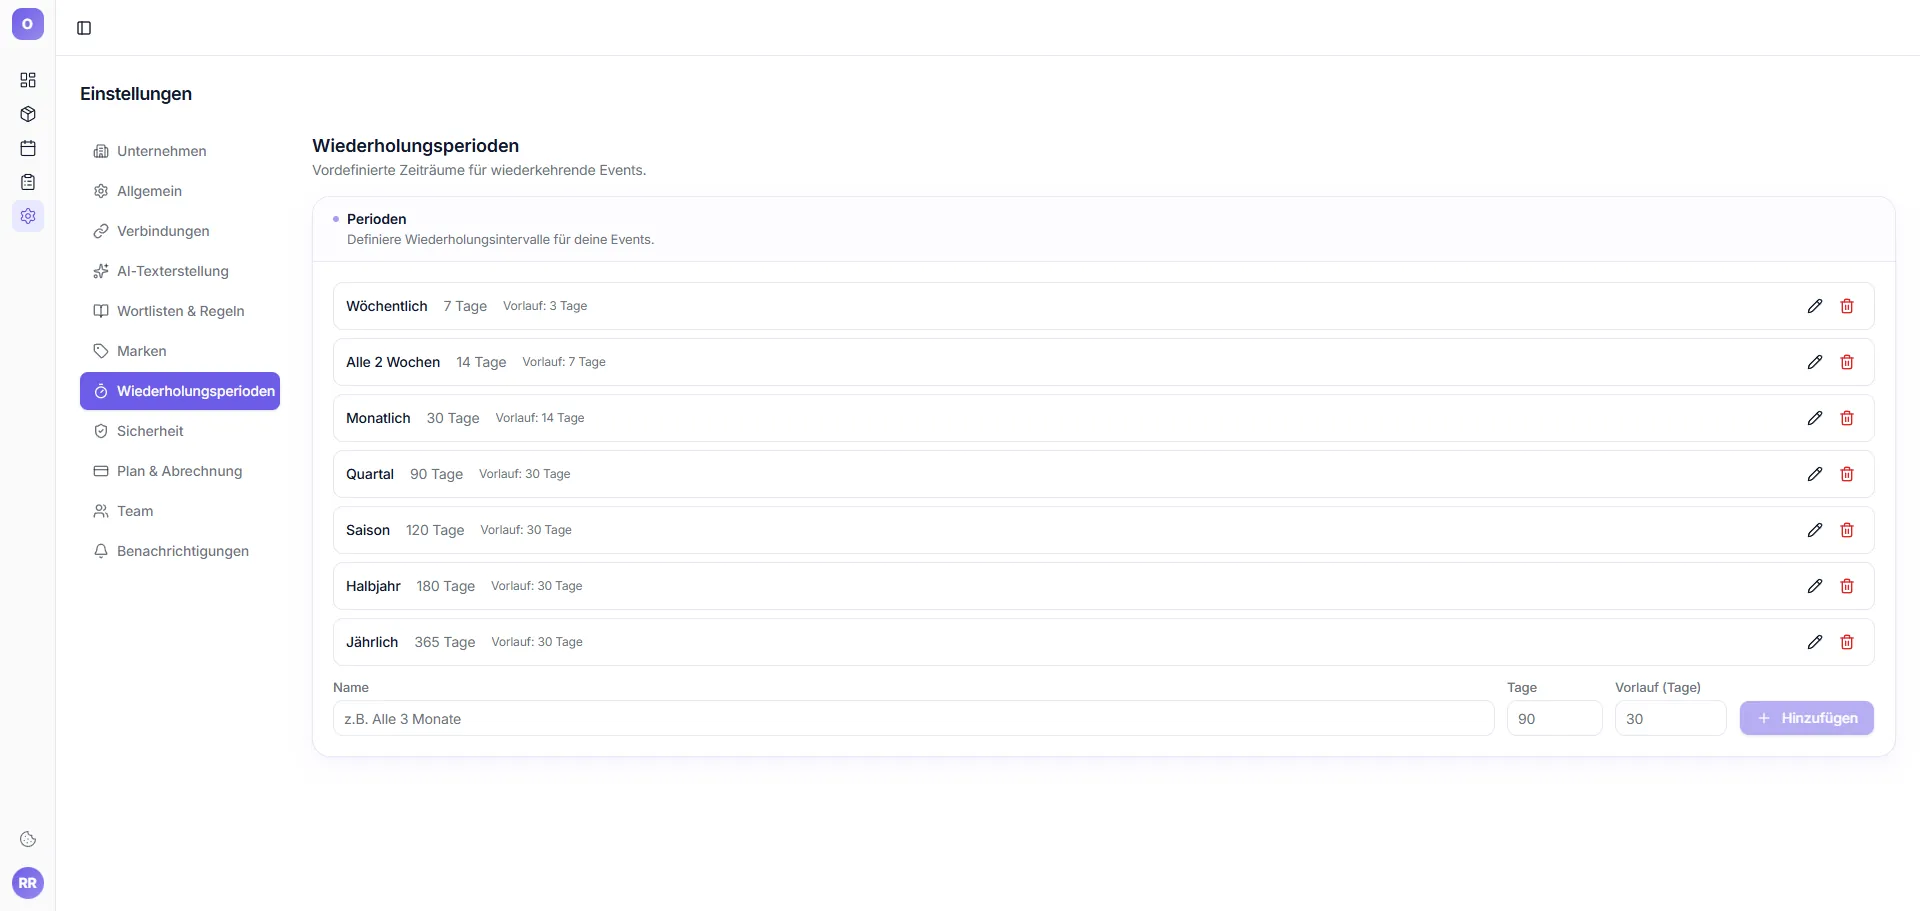Viewport: 1920px width, 911px height.
Task: Click the Vorlauf (Tage) input field
Action: [x=1670, y=718]
